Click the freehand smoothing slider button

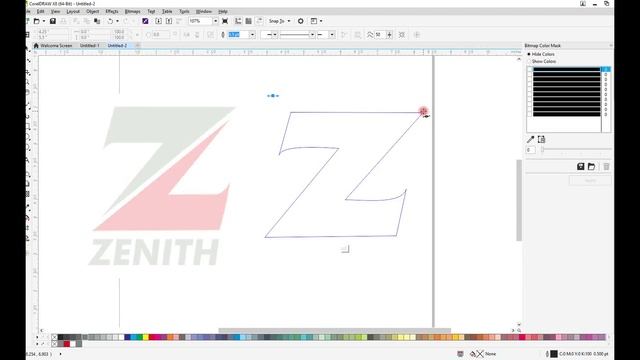(389, 35)
